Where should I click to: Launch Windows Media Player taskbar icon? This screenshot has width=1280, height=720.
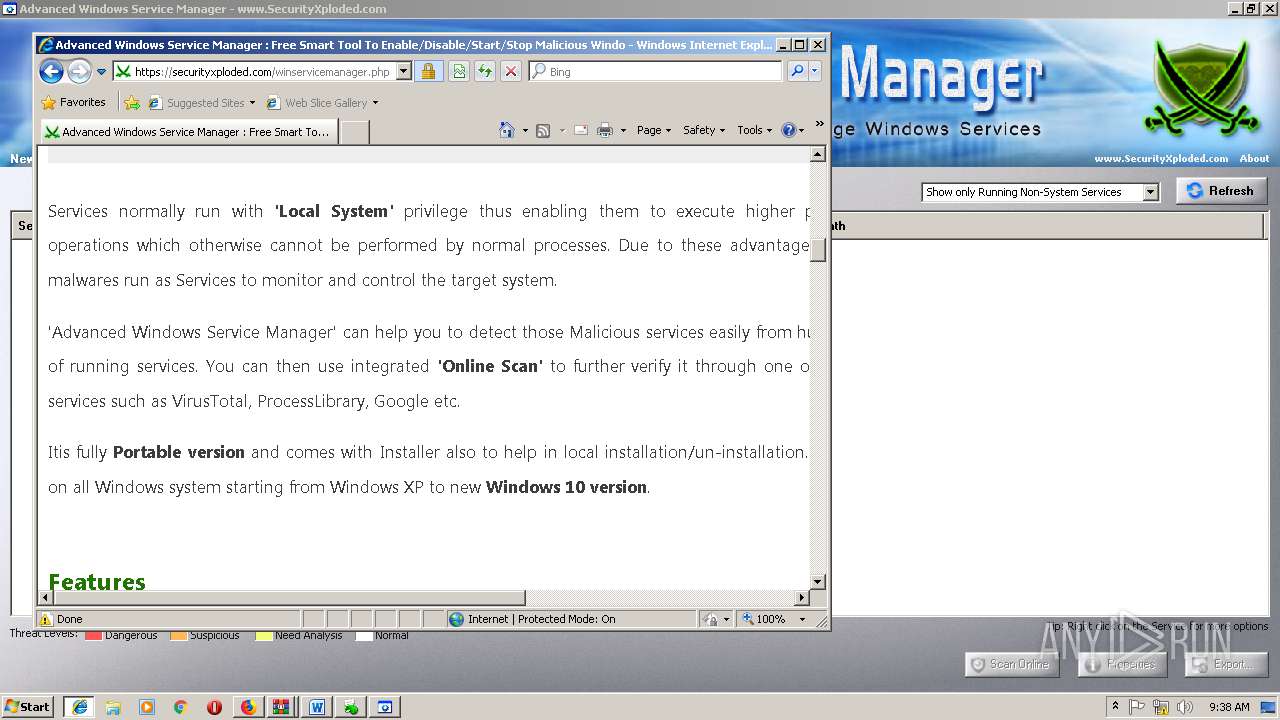pyautogui.click(x=147, y=706)
